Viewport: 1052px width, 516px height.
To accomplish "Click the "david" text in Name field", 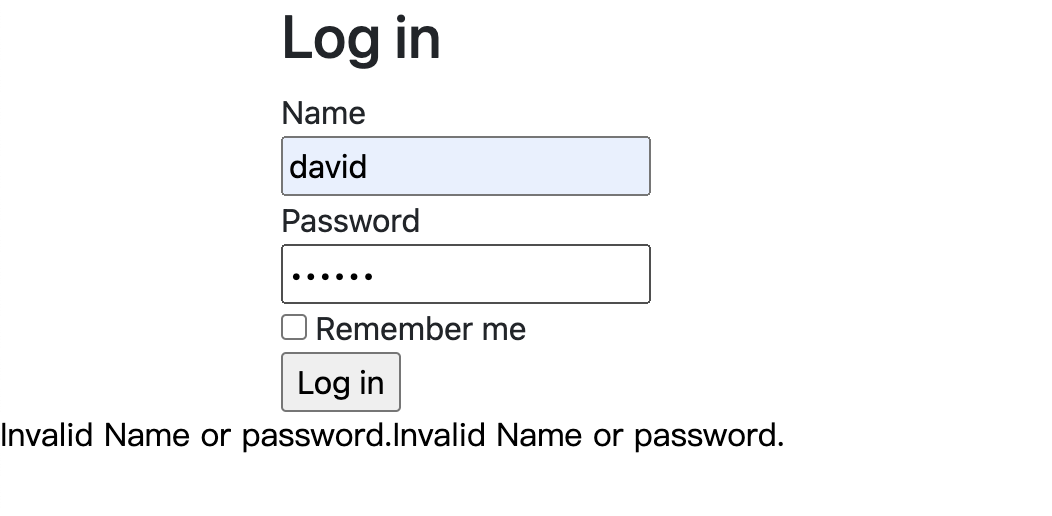I will tap(328, 166).
